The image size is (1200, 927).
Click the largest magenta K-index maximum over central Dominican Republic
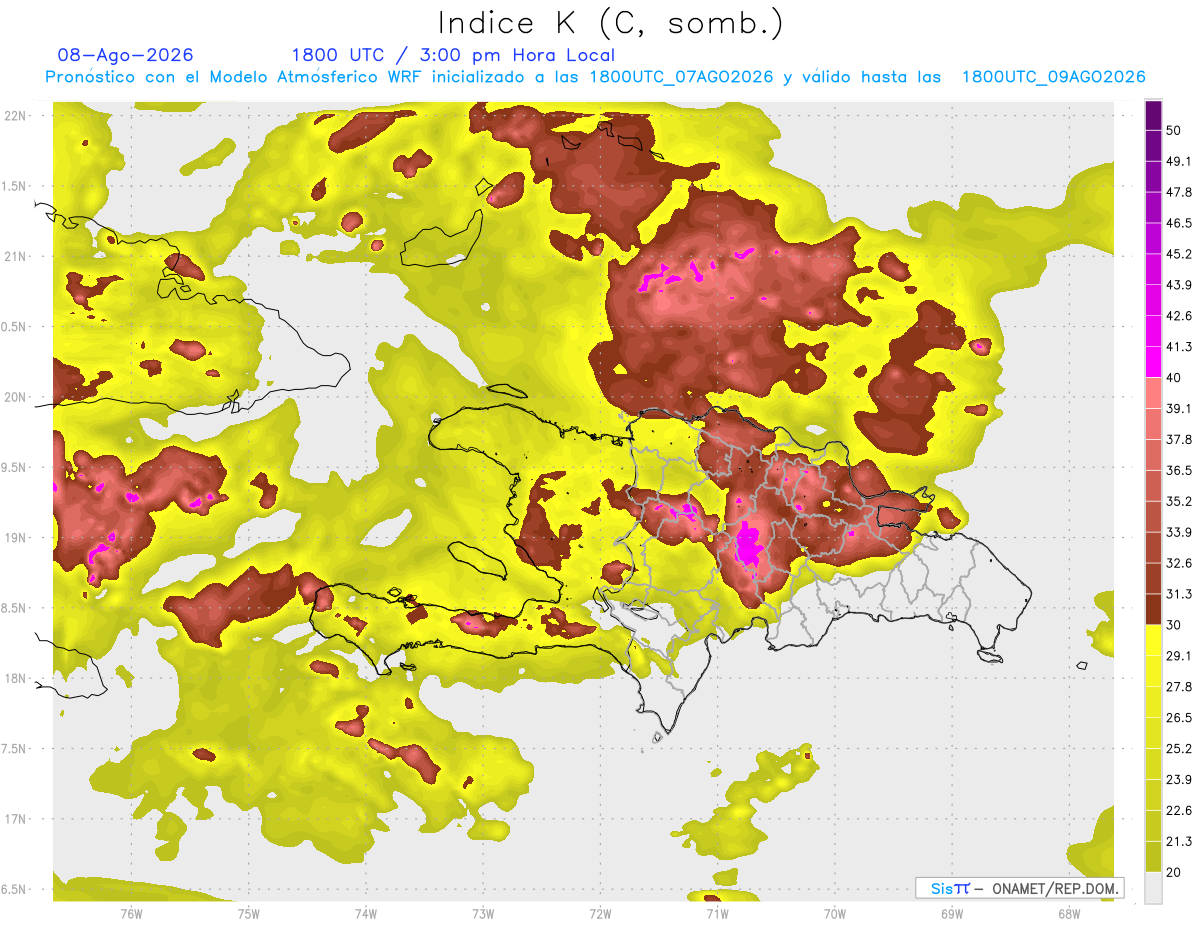(x=748, y=544)
